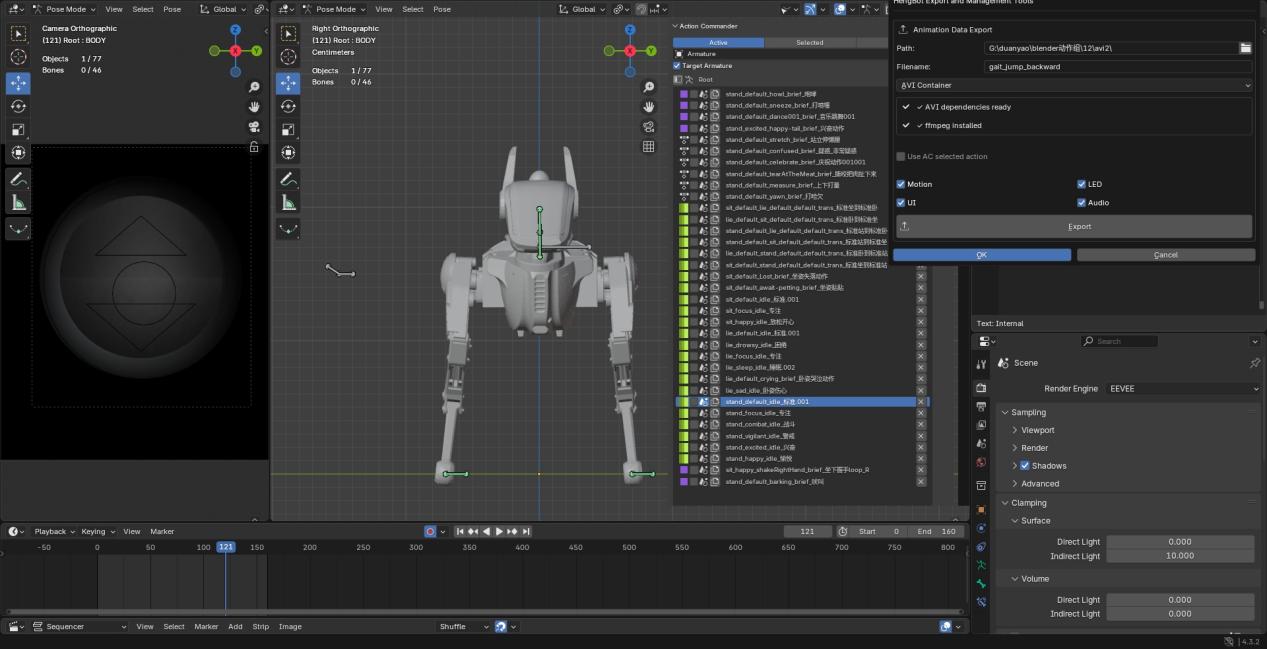Play animation forward in timeline
Image resolution: width=1267 pixels, height=649 pixels.
499,531
